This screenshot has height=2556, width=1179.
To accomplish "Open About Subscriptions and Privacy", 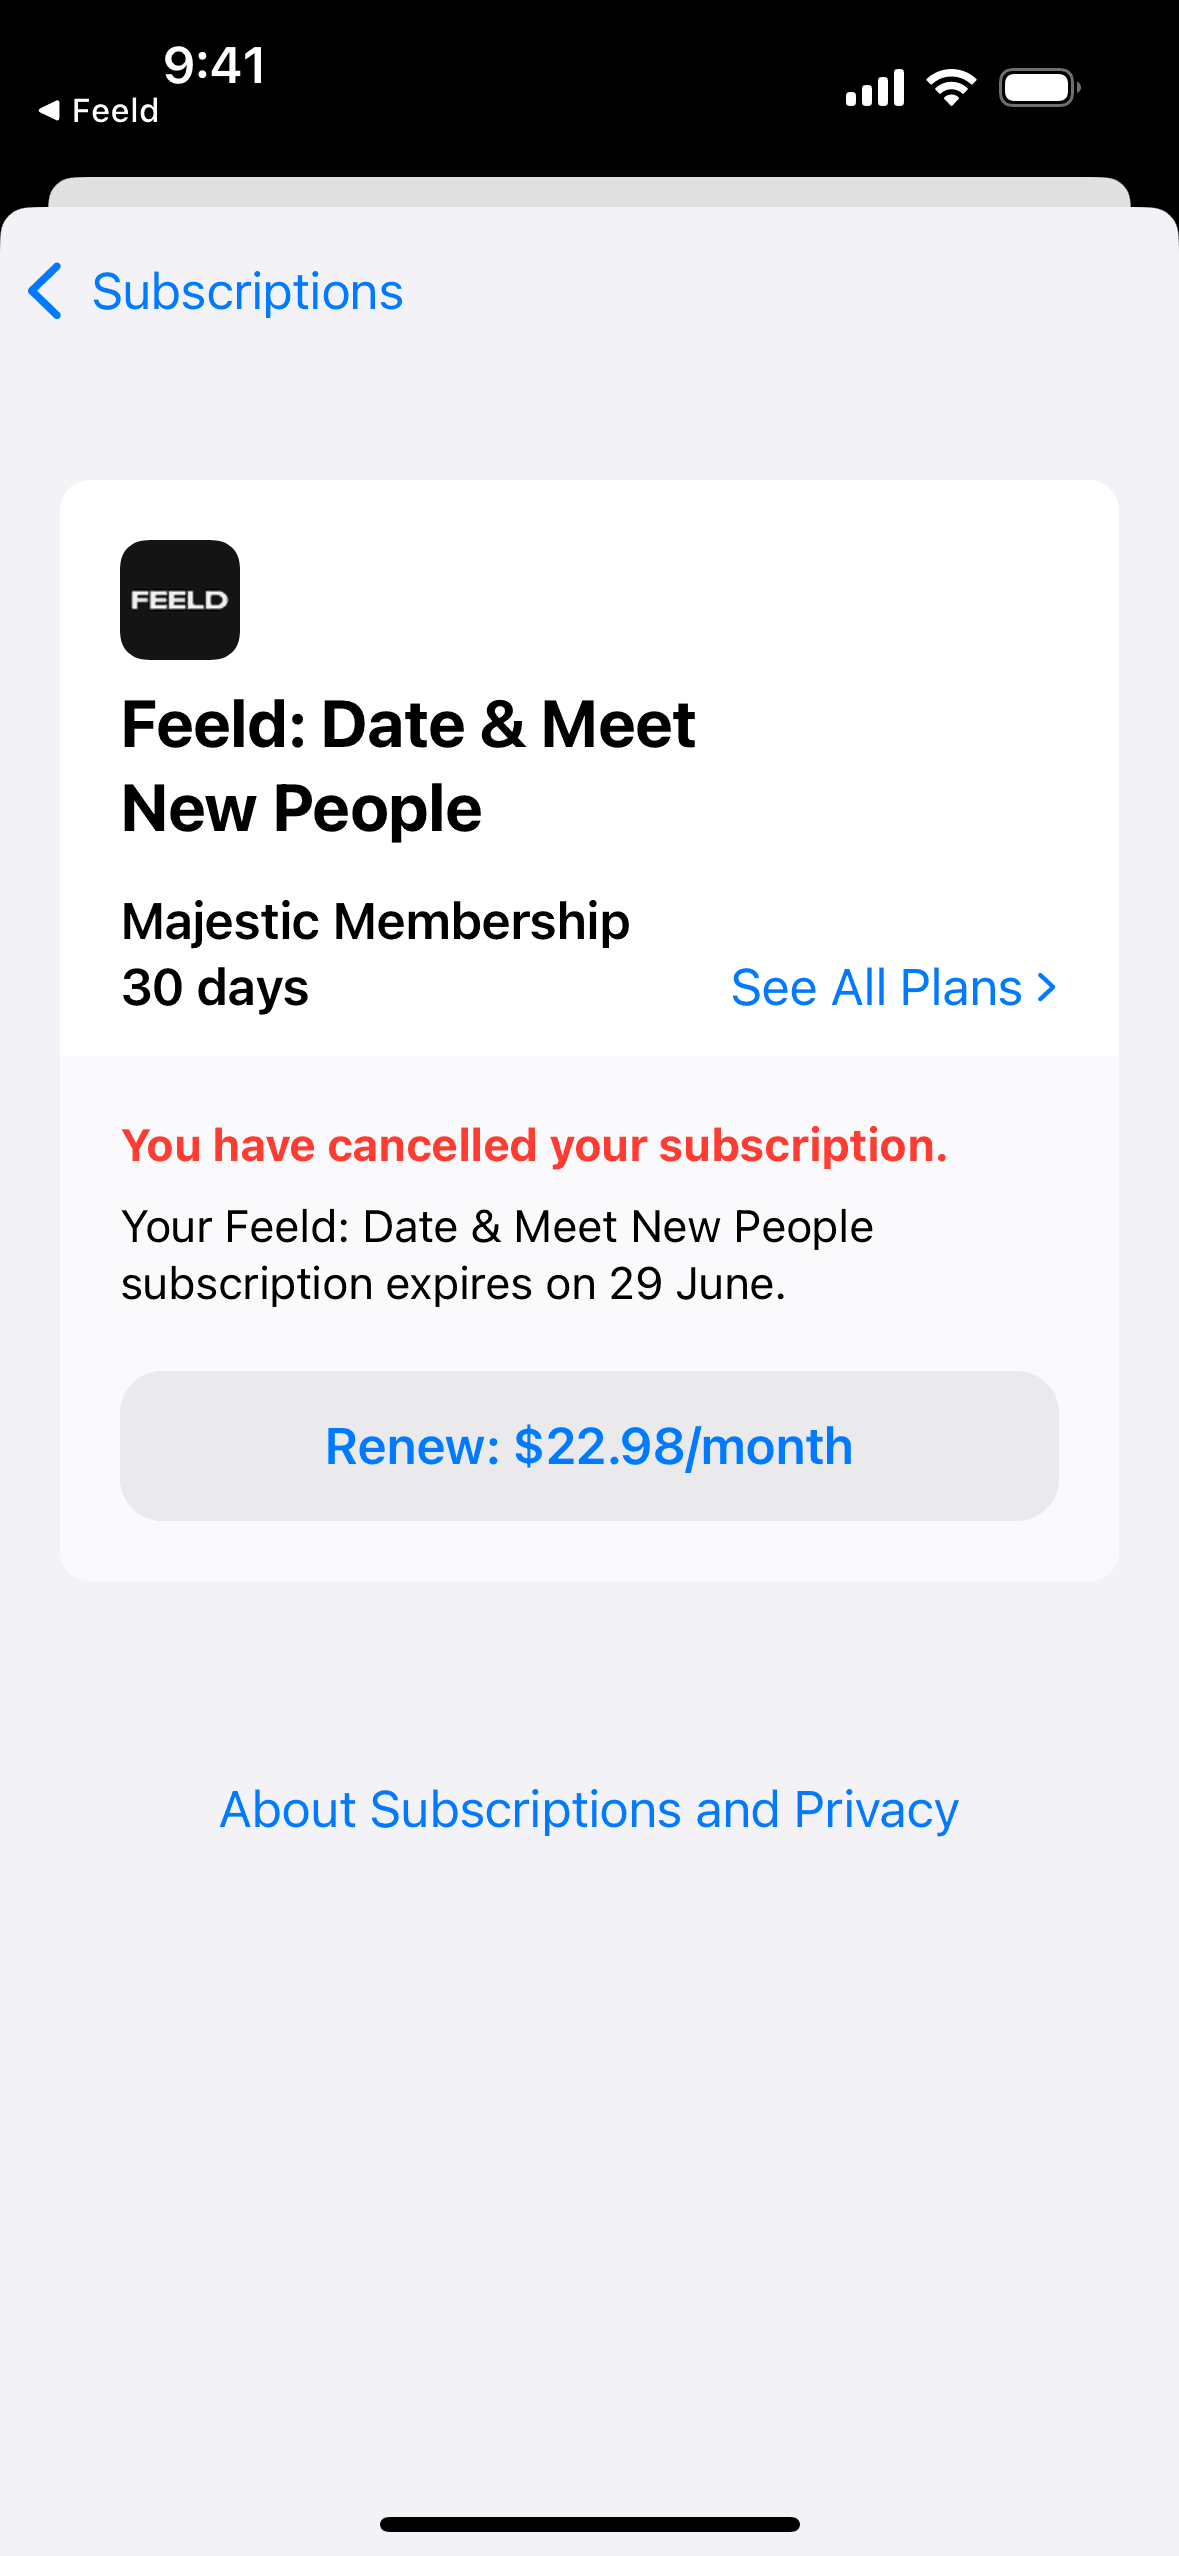I will tap(589, 1810).
